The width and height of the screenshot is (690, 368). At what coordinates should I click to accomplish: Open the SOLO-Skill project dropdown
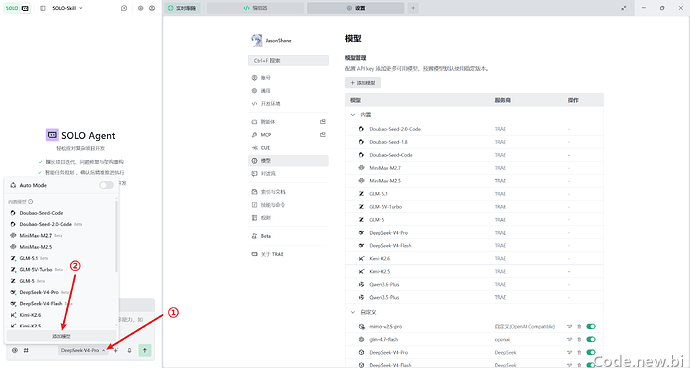click(67, 8)
